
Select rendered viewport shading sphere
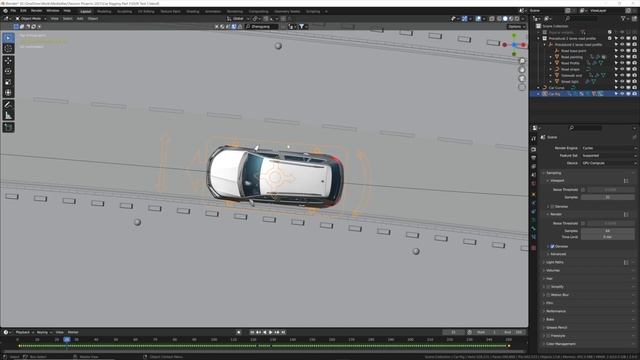517,18
